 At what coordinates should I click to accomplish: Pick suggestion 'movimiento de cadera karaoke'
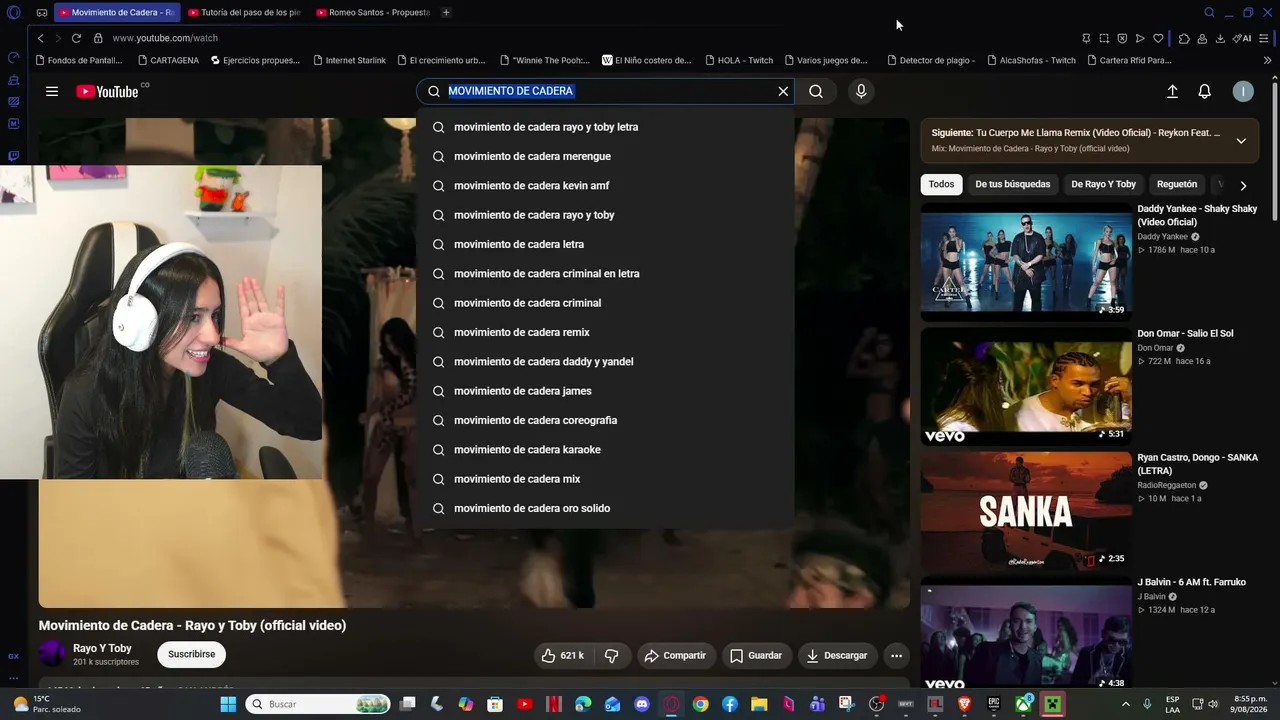(606, 450)
